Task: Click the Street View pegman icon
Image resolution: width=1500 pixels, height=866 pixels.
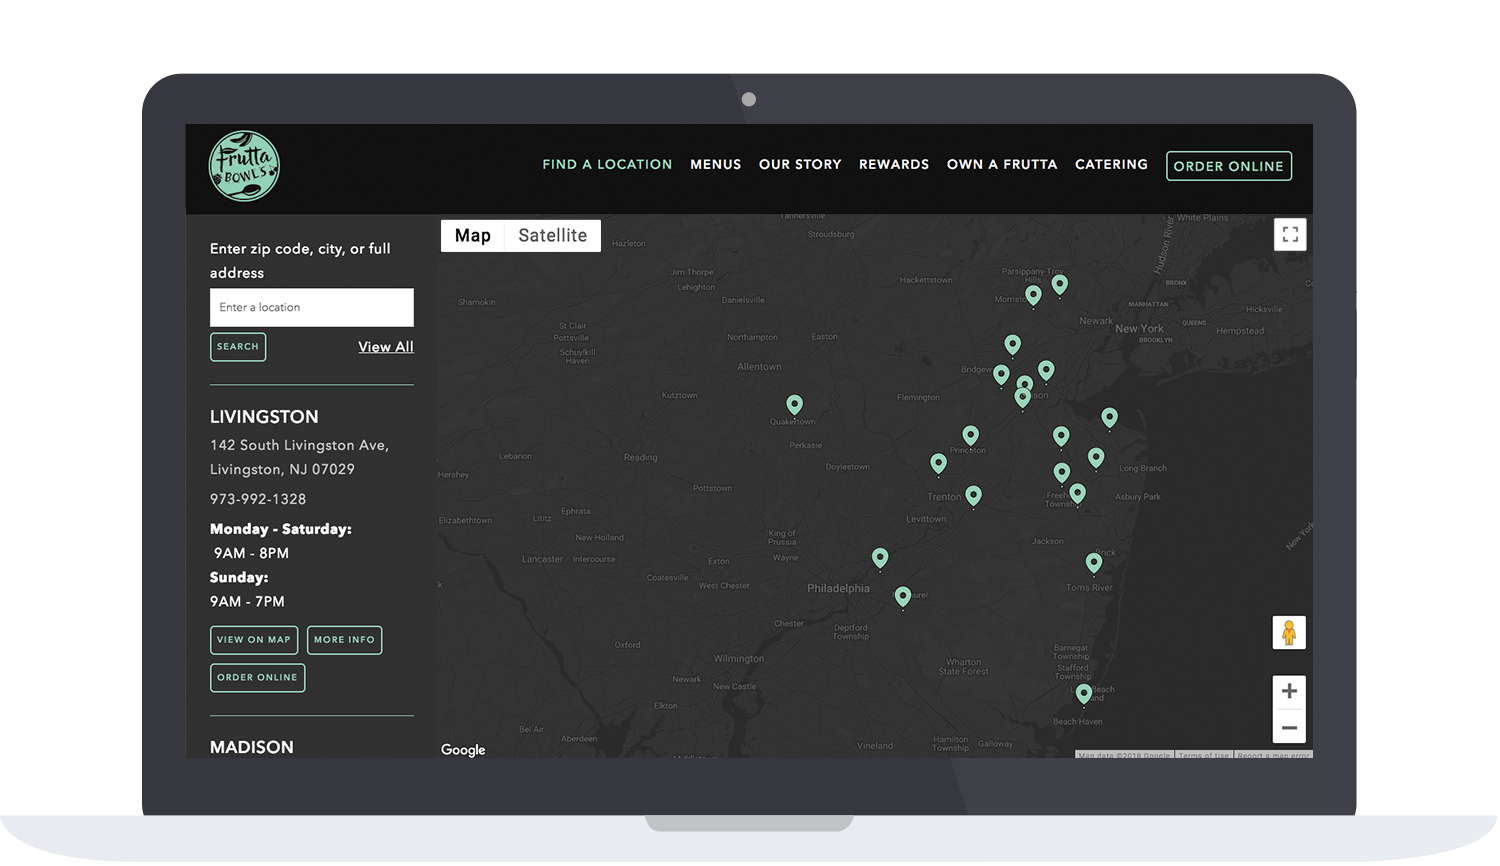Action: pyautogui.click(x=1289, y=632)
